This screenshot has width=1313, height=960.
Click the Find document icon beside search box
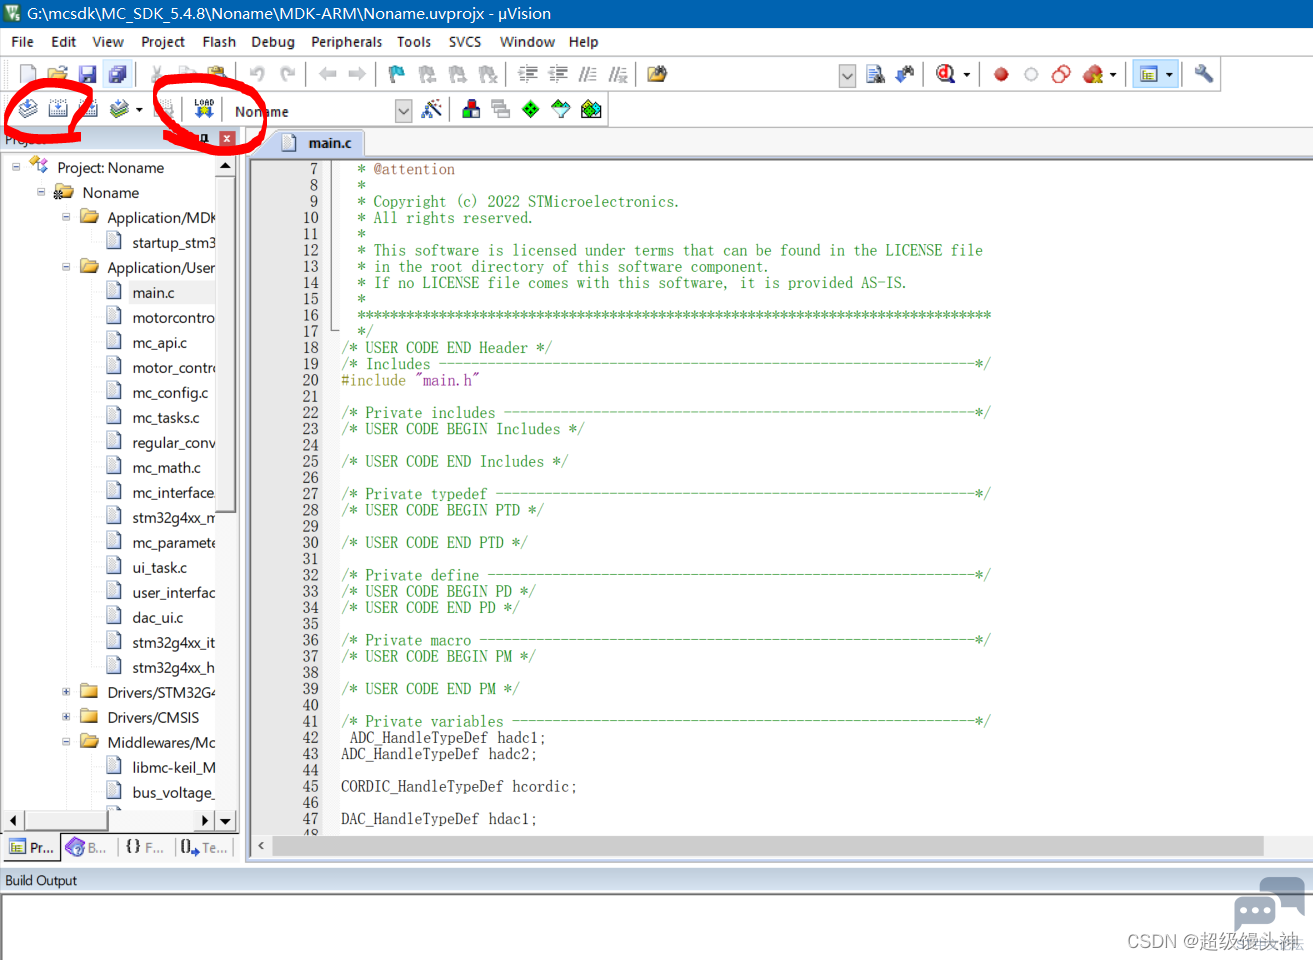pyautogui.click(x=875, y=74)
